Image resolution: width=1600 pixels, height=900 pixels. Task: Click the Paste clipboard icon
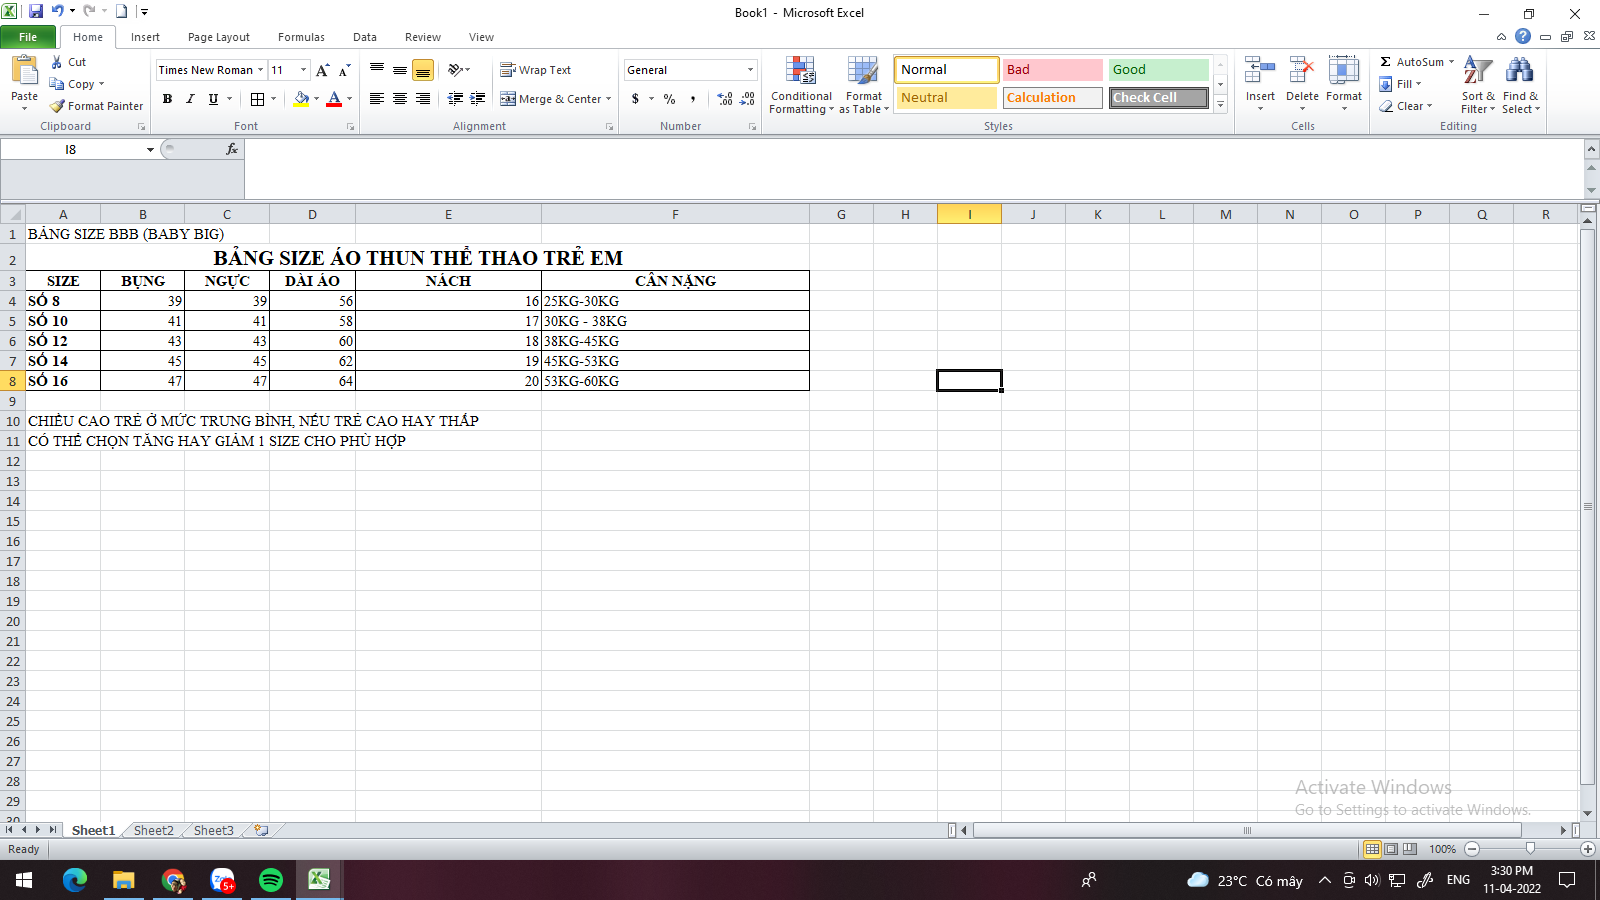click(x=24, y=70)
